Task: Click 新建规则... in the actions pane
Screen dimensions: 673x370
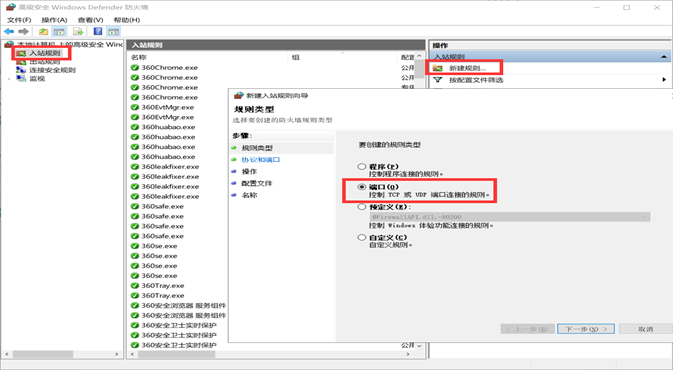Action: click(467, 68)
